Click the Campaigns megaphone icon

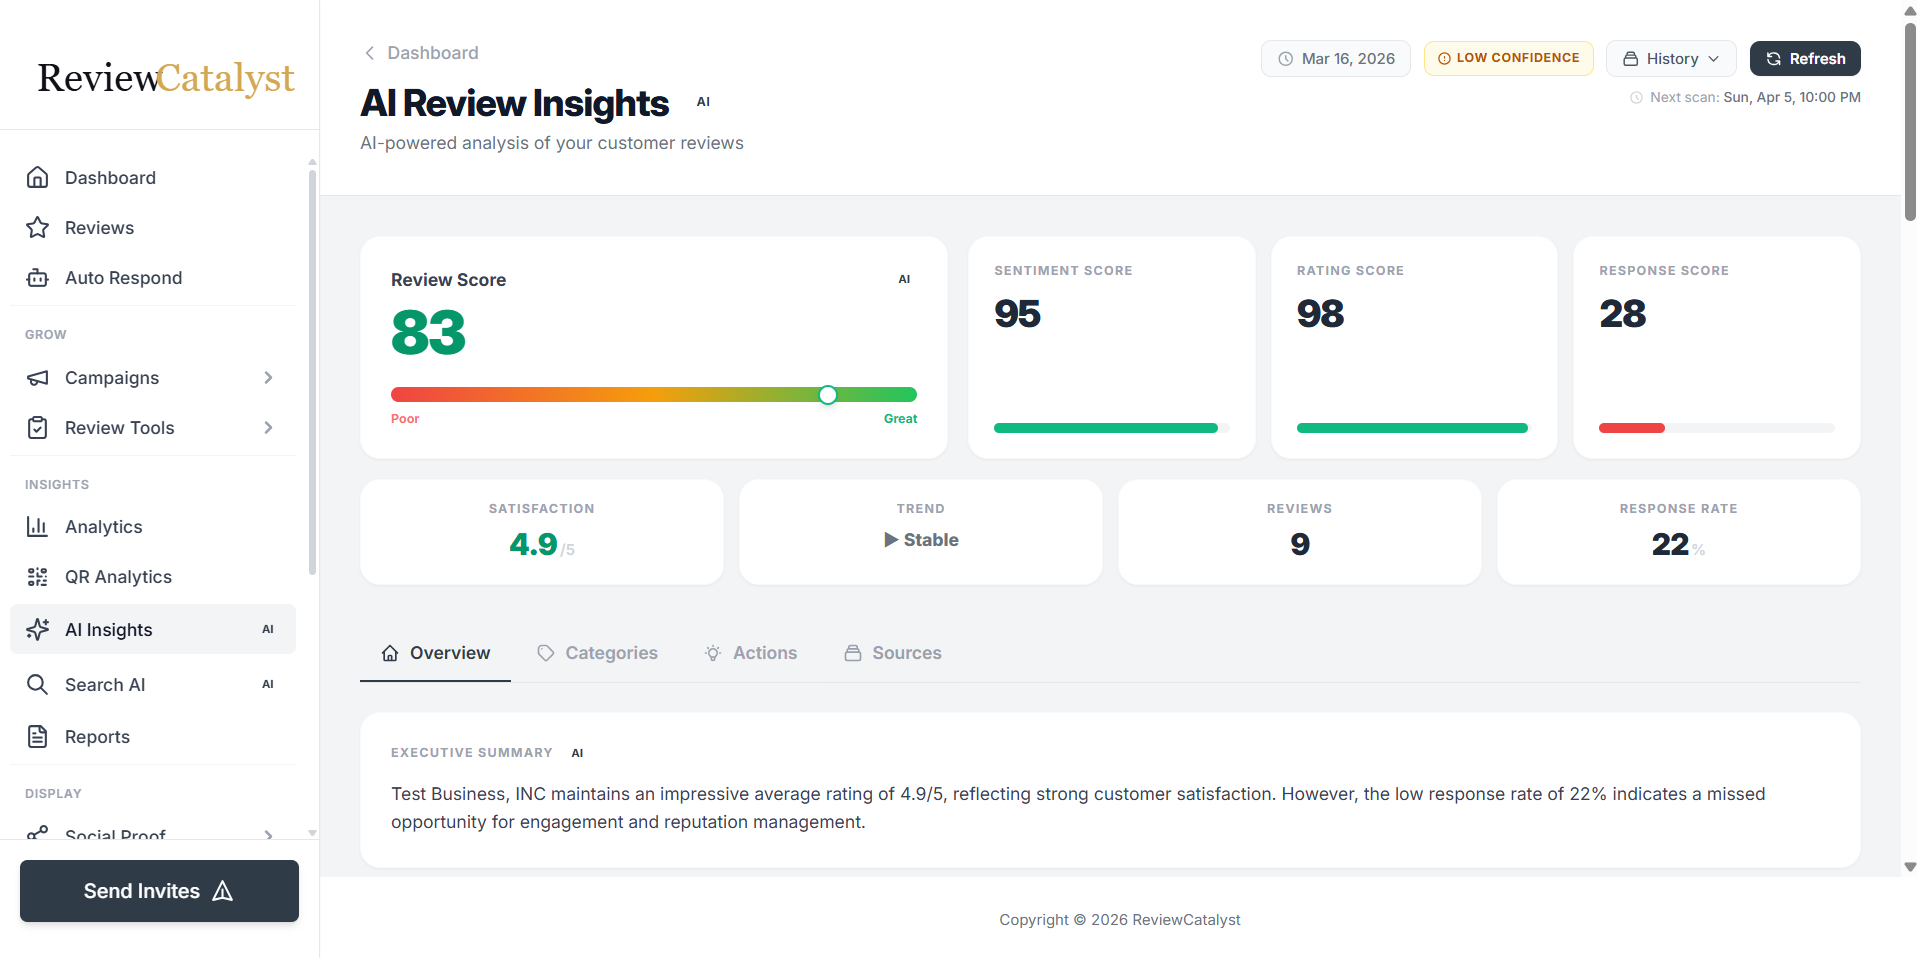(37, 377)
